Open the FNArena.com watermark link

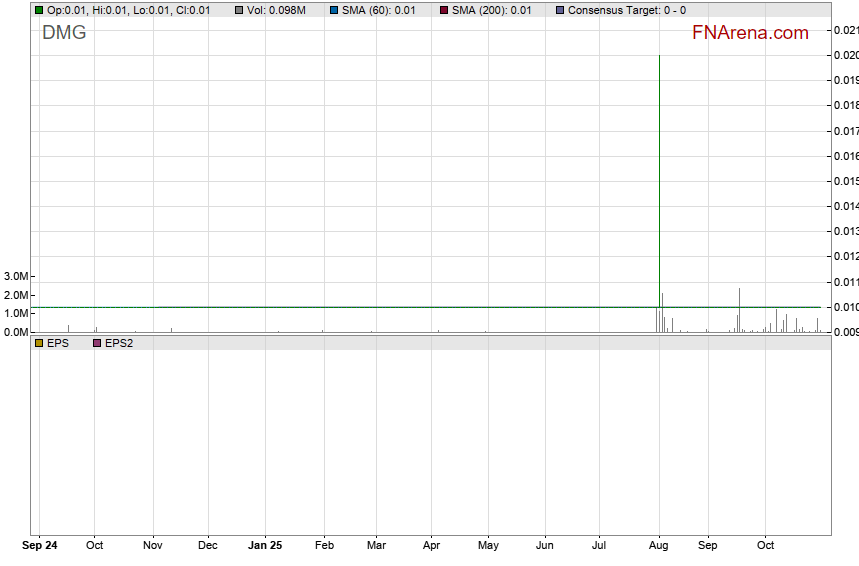pos(750,33)
